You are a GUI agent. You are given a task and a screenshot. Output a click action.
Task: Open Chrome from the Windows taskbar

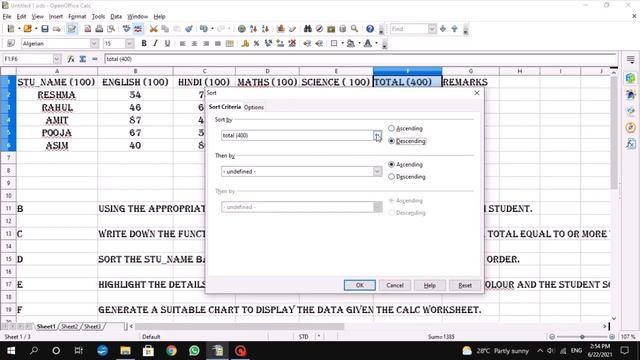coord(171,351)
